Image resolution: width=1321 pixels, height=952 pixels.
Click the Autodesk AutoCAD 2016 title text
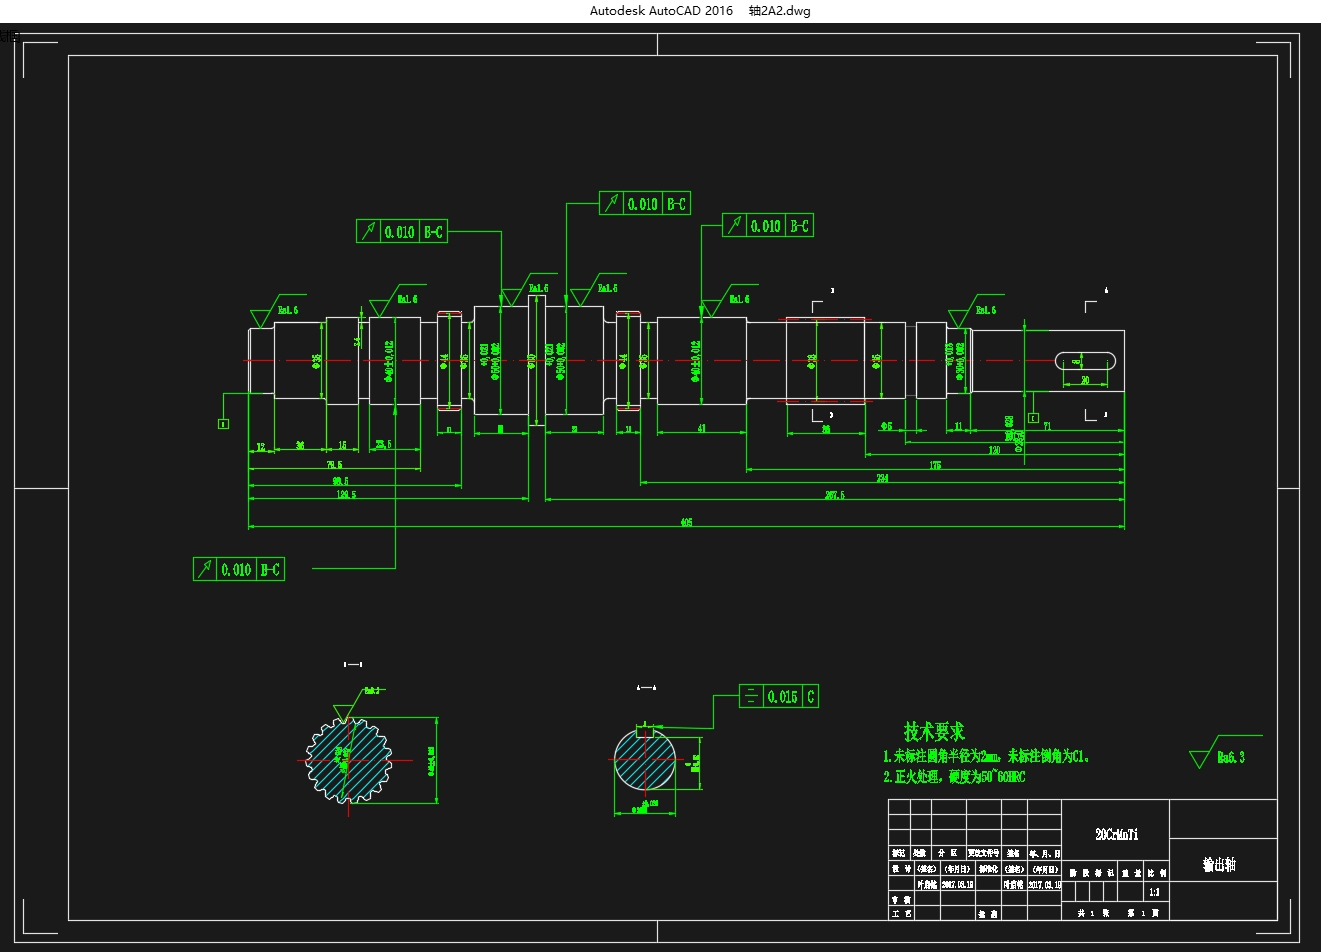pyautogui.click(x=661, y=11)
